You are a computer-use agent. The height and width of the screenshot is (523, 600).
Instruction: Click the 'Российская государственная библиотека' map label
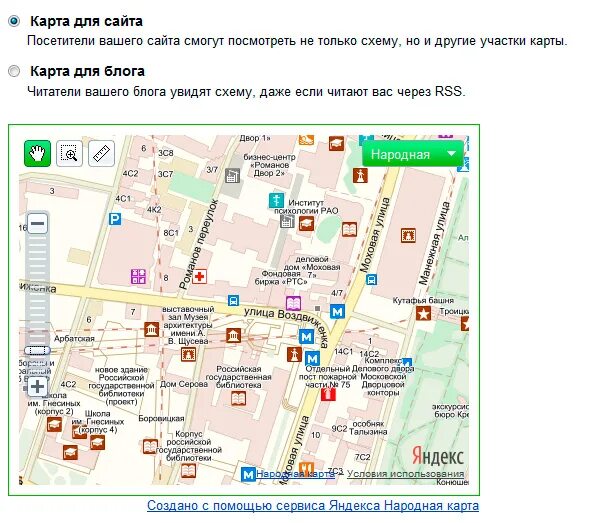238,377
